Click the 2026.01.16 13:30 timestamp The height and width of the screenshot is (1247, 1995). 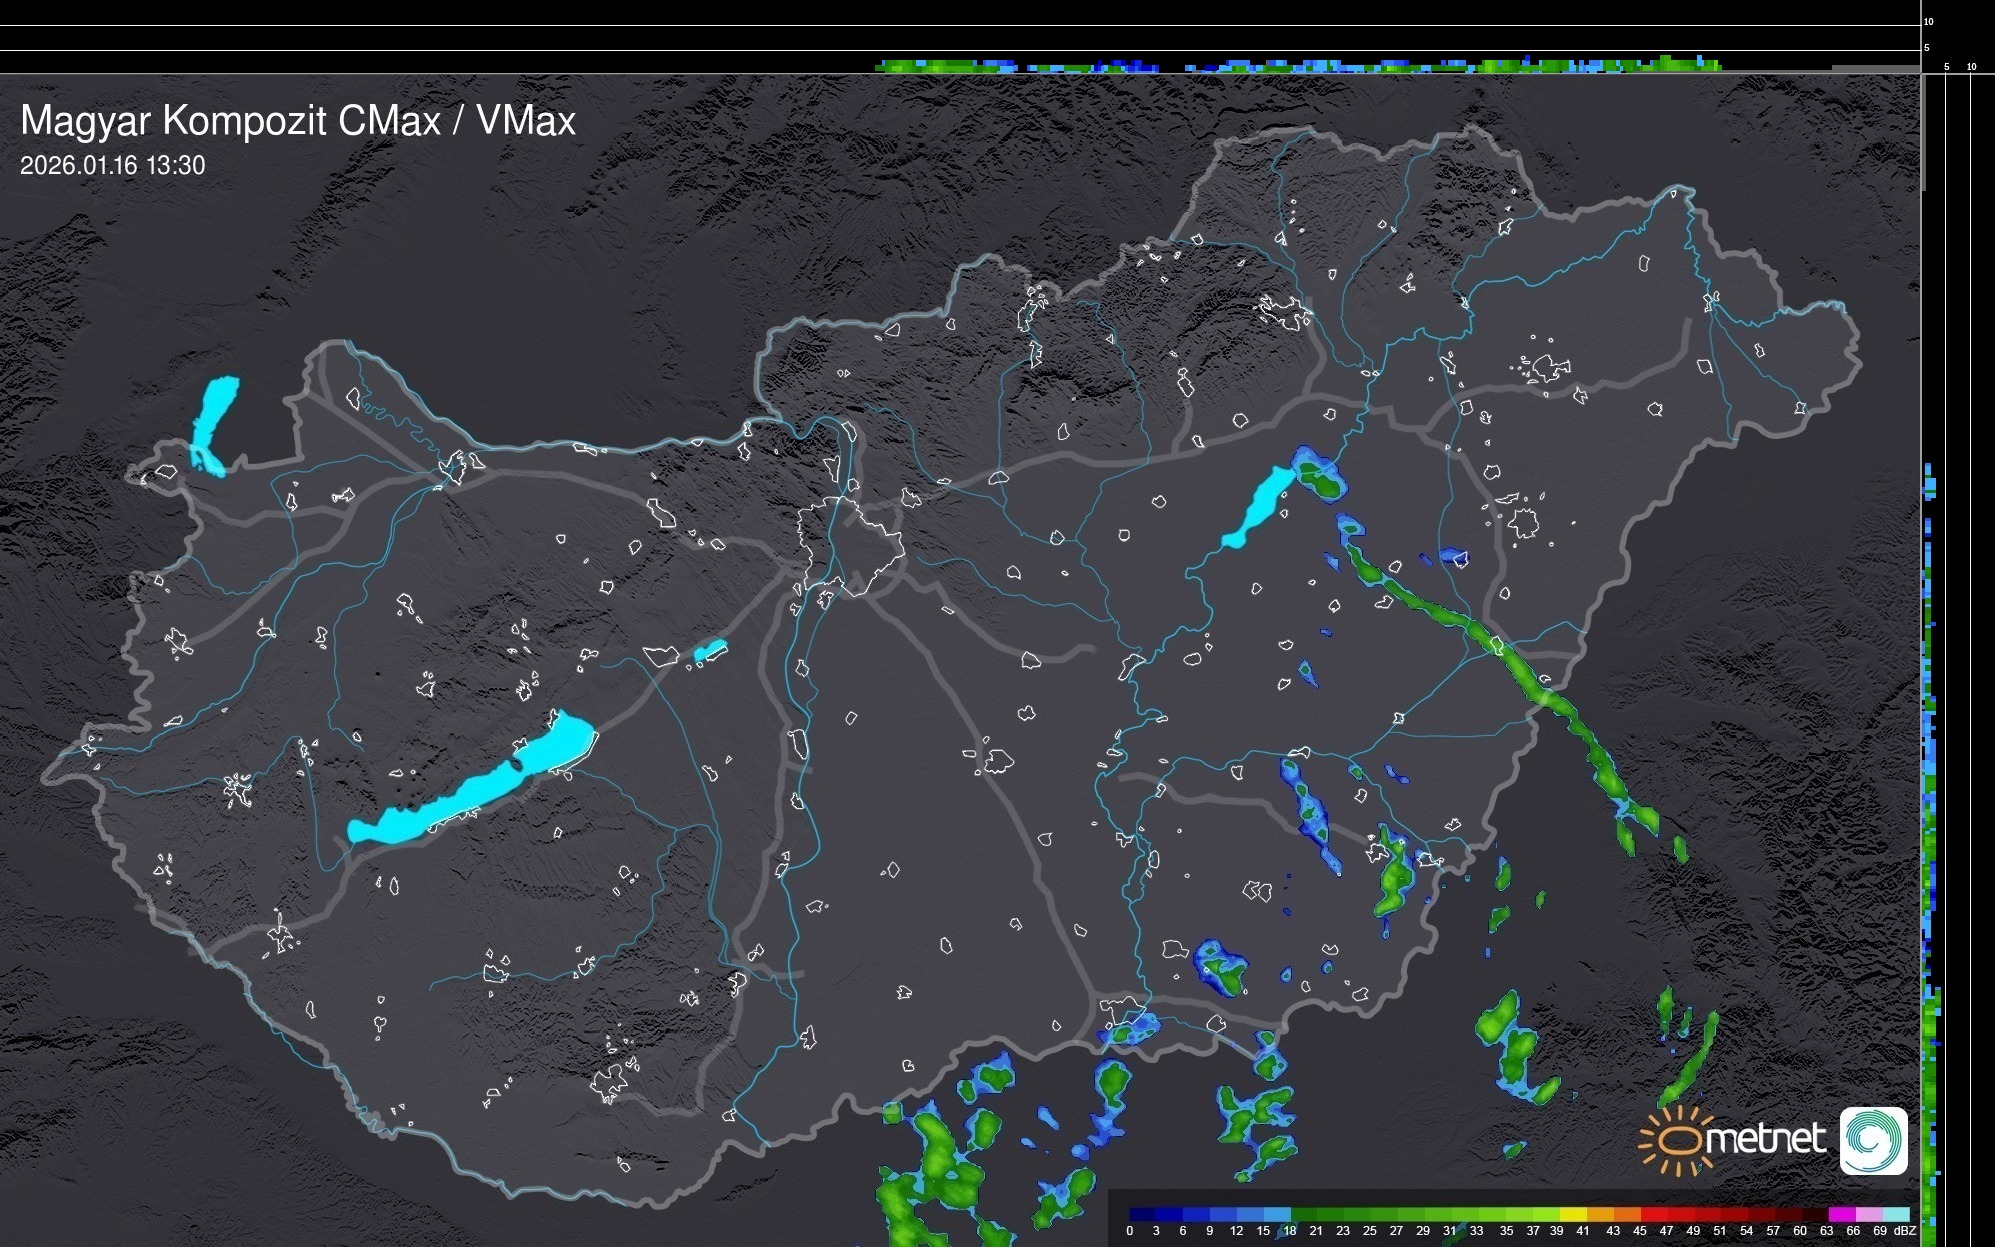tap(112, 166)
